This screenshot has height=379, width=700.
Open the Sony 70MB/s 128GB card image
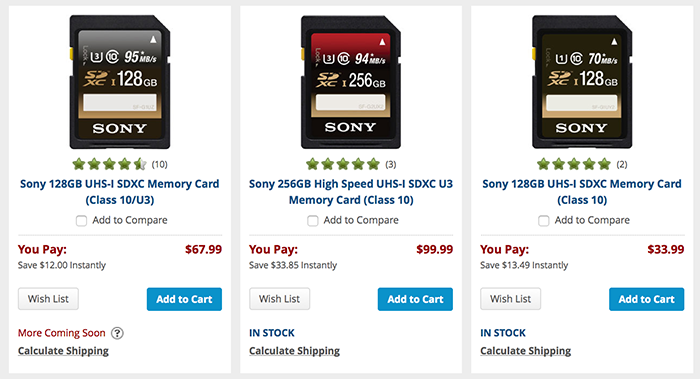pos(582,82)
